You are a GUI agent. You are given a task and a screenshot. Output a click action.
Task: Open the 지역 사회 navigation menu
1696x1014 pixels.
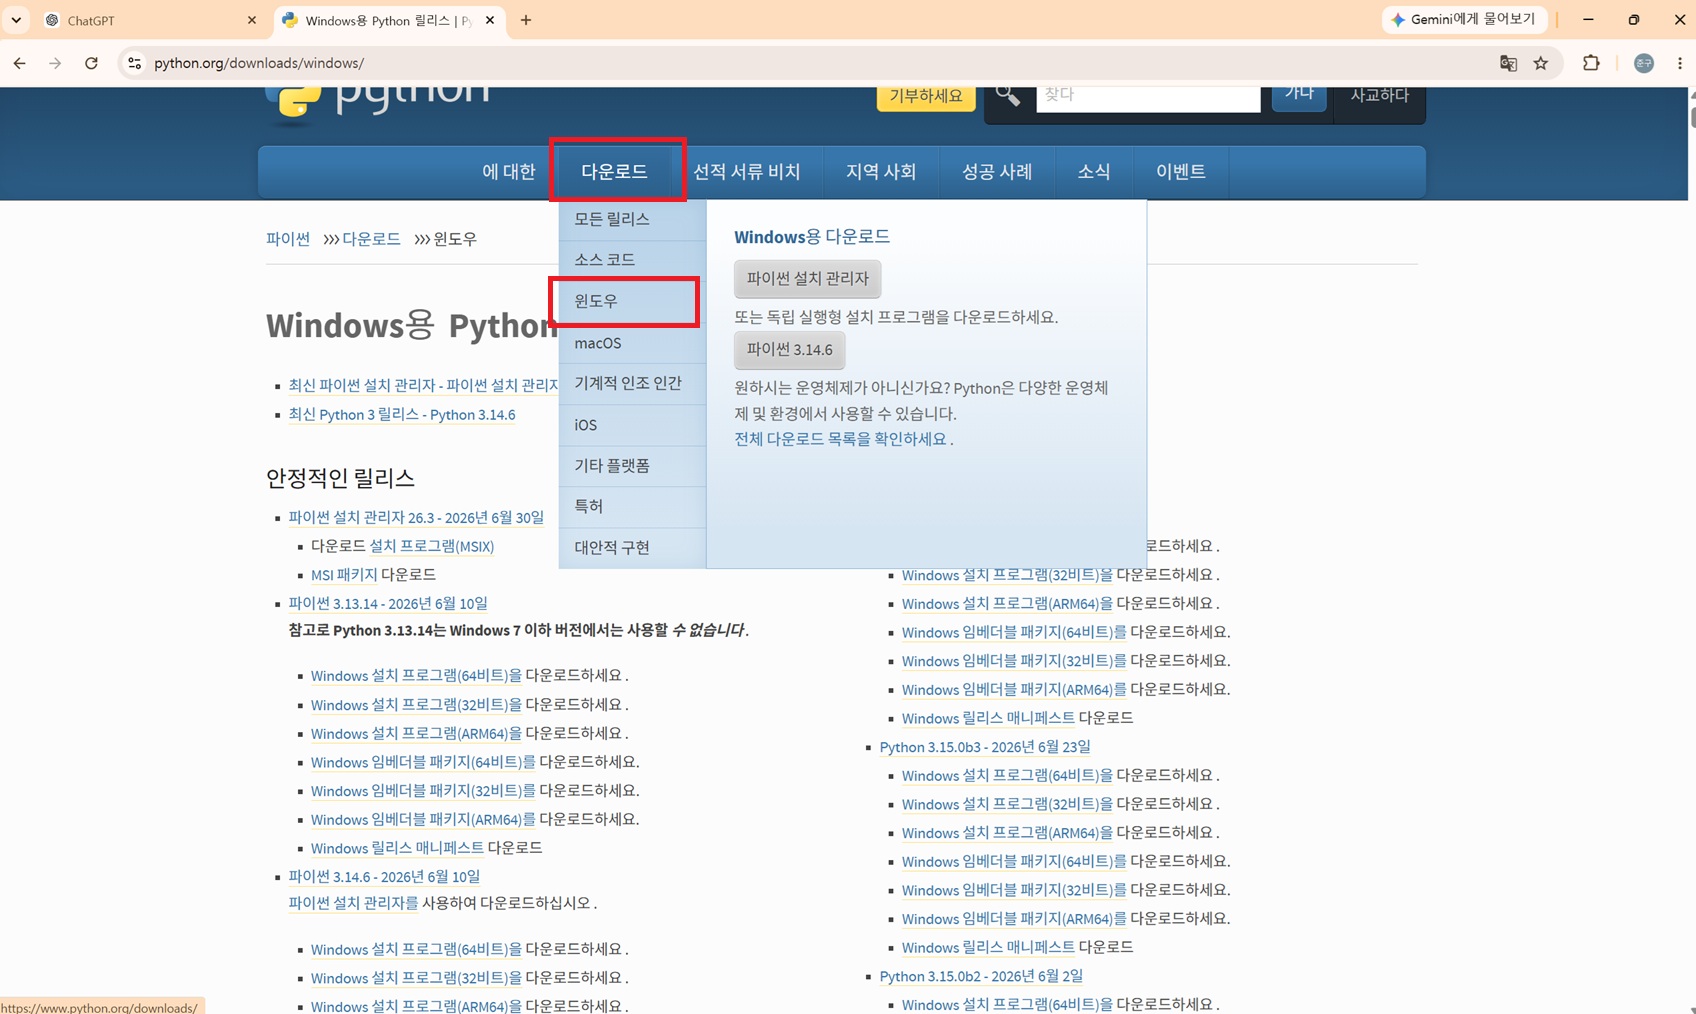click(881, 172)
